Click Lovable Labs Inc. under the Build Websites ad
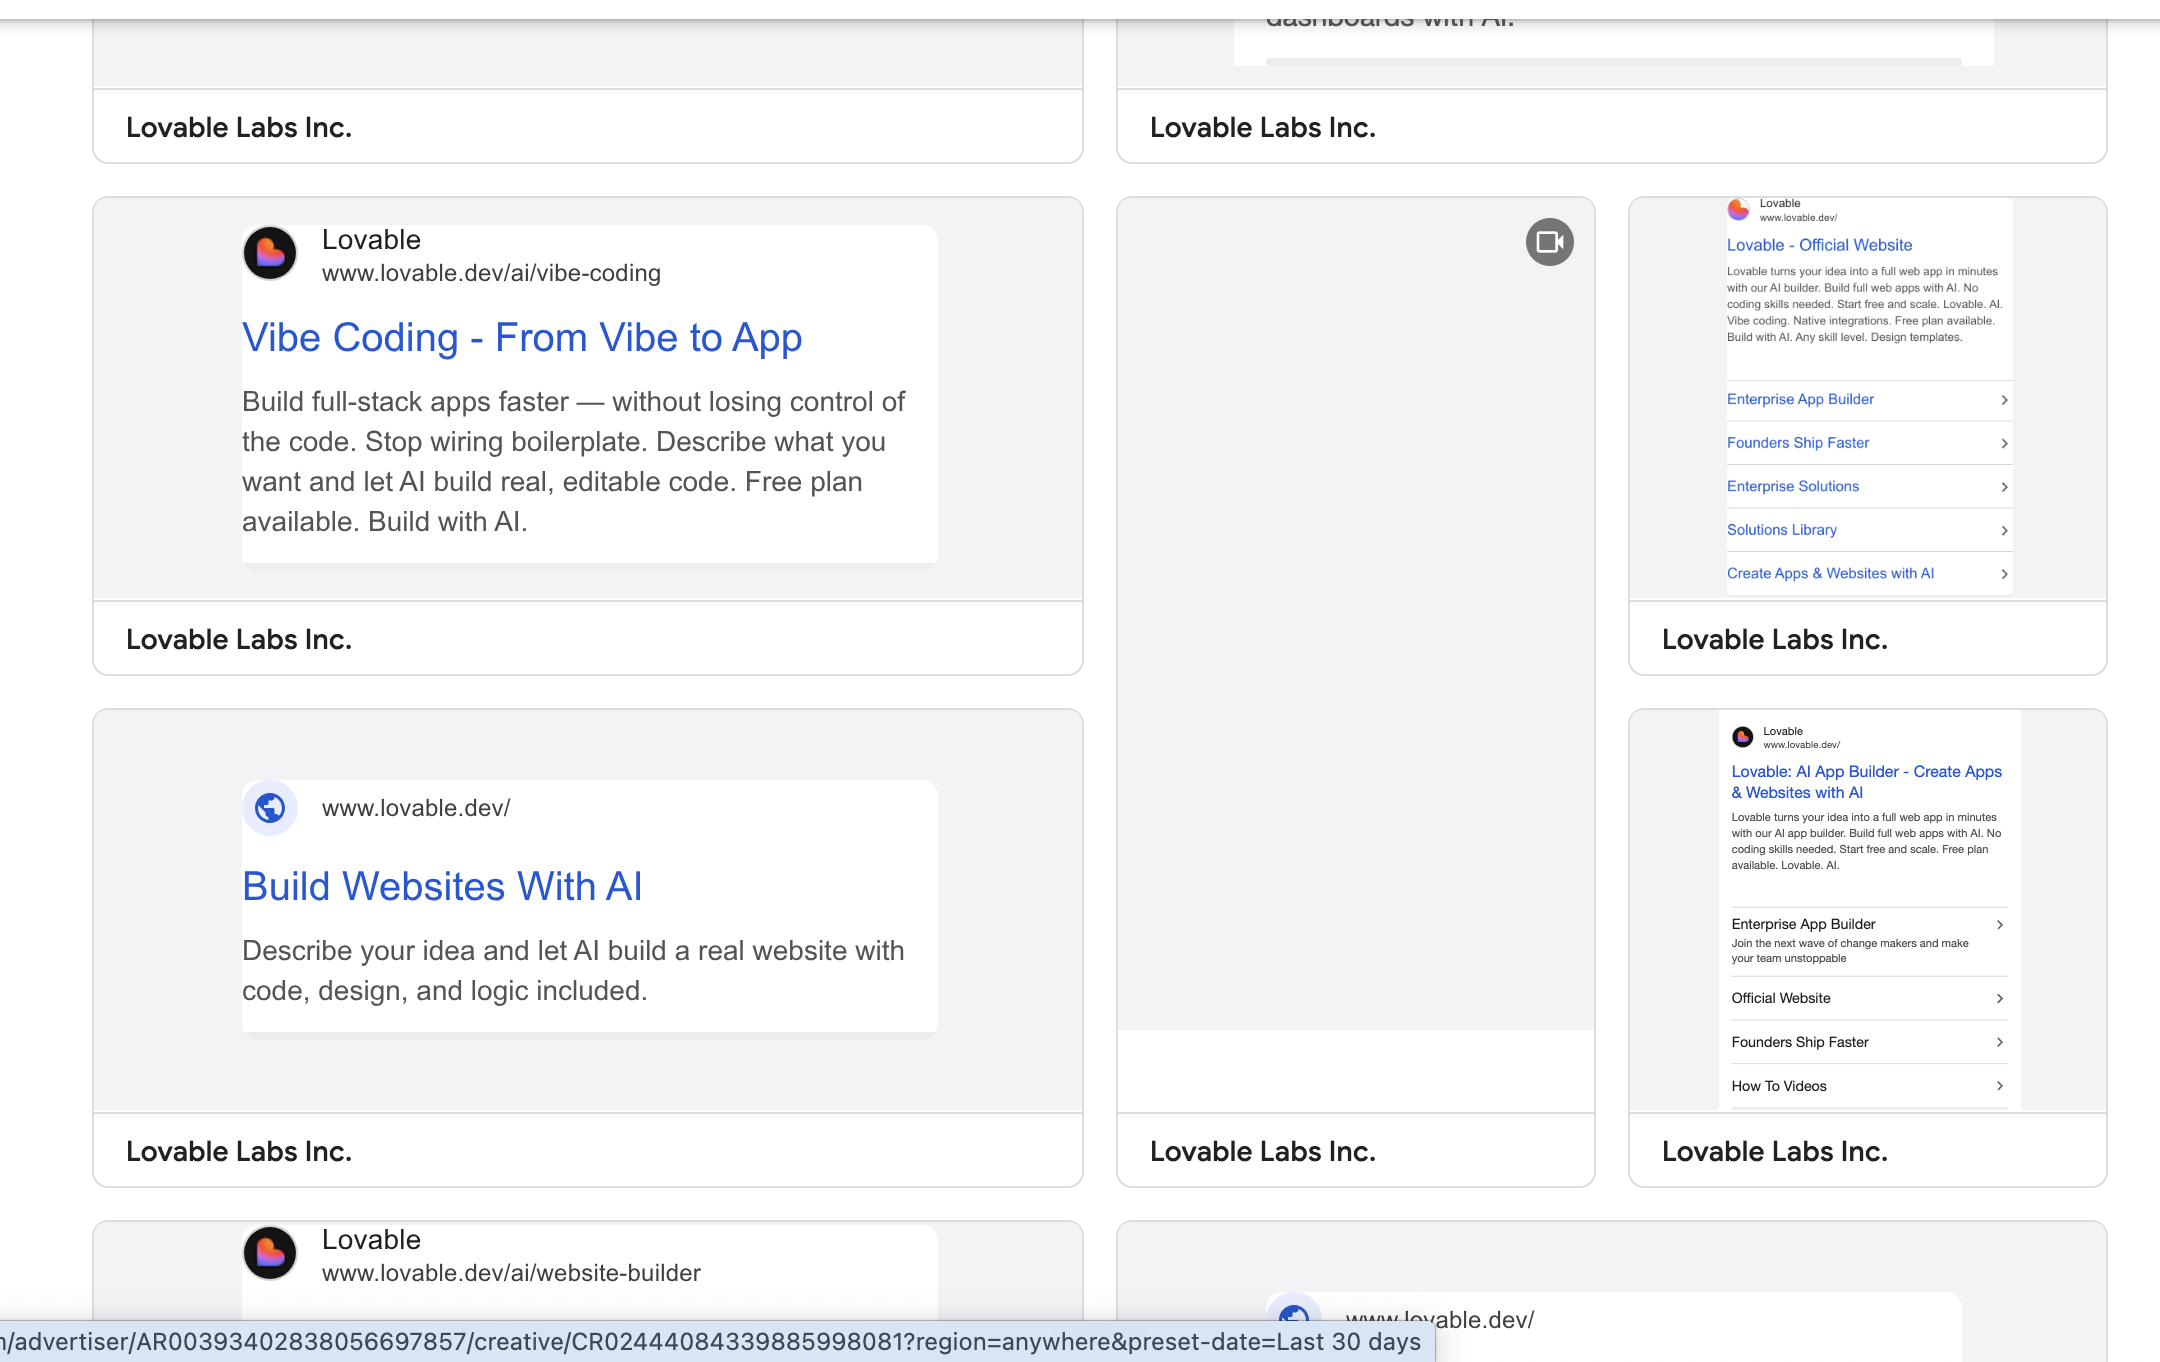Image resolution: width=2160 pixels, height=1362 pixels. click(239, 1151)
